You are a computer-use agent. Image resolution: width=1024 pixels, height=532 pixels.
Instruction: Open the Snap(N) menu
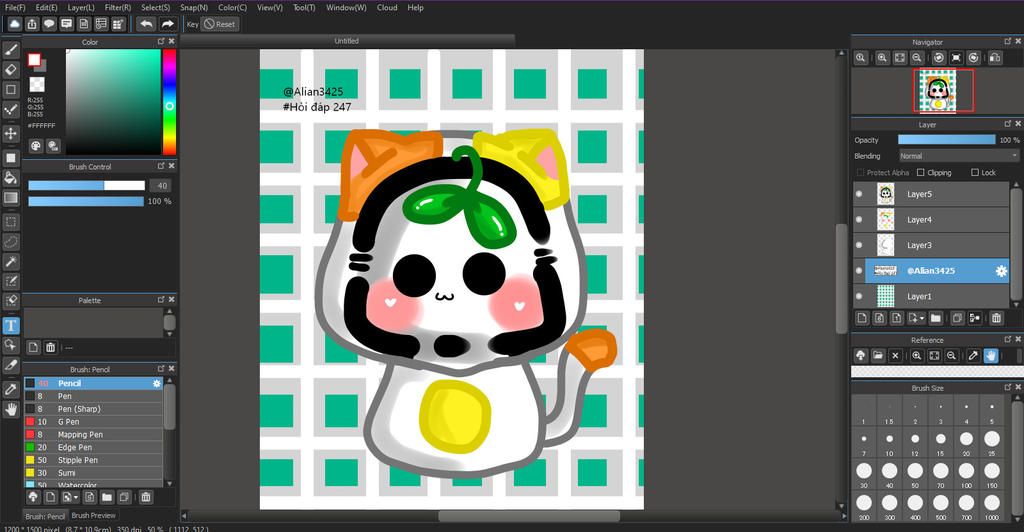point(194,7)
